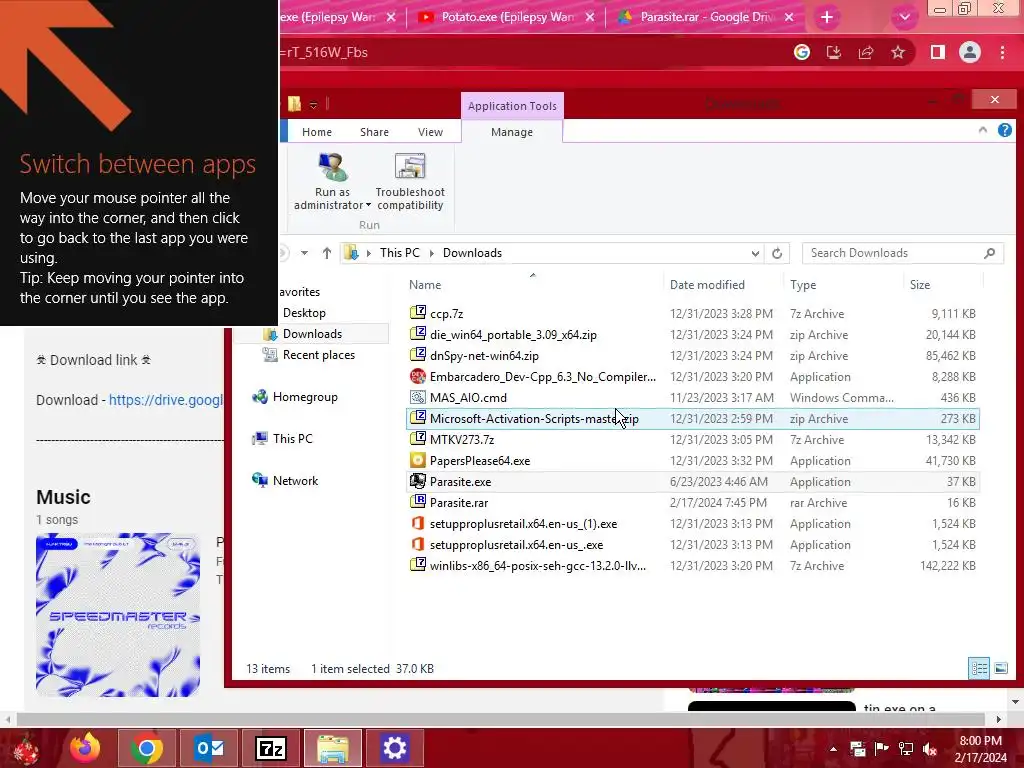Open Quick Access Toolbar customize dropdown
1024x768 pixels.
click(x=313, y=104)
